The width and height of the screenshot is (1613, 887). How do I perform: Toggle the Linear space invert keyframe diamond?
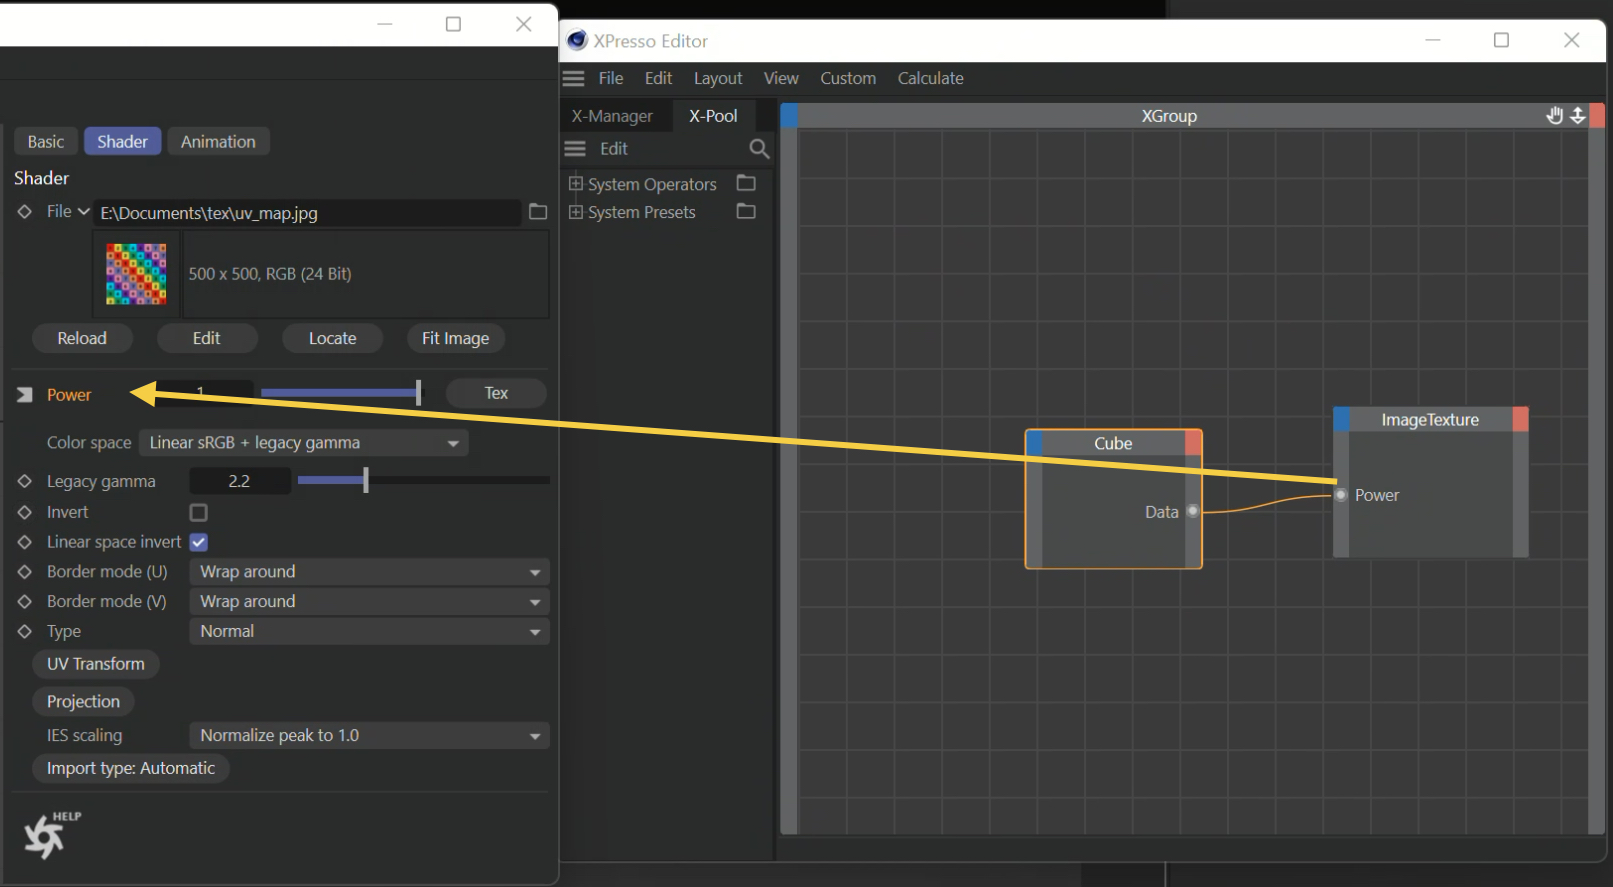pyautogui.click(x=25, y=542)
